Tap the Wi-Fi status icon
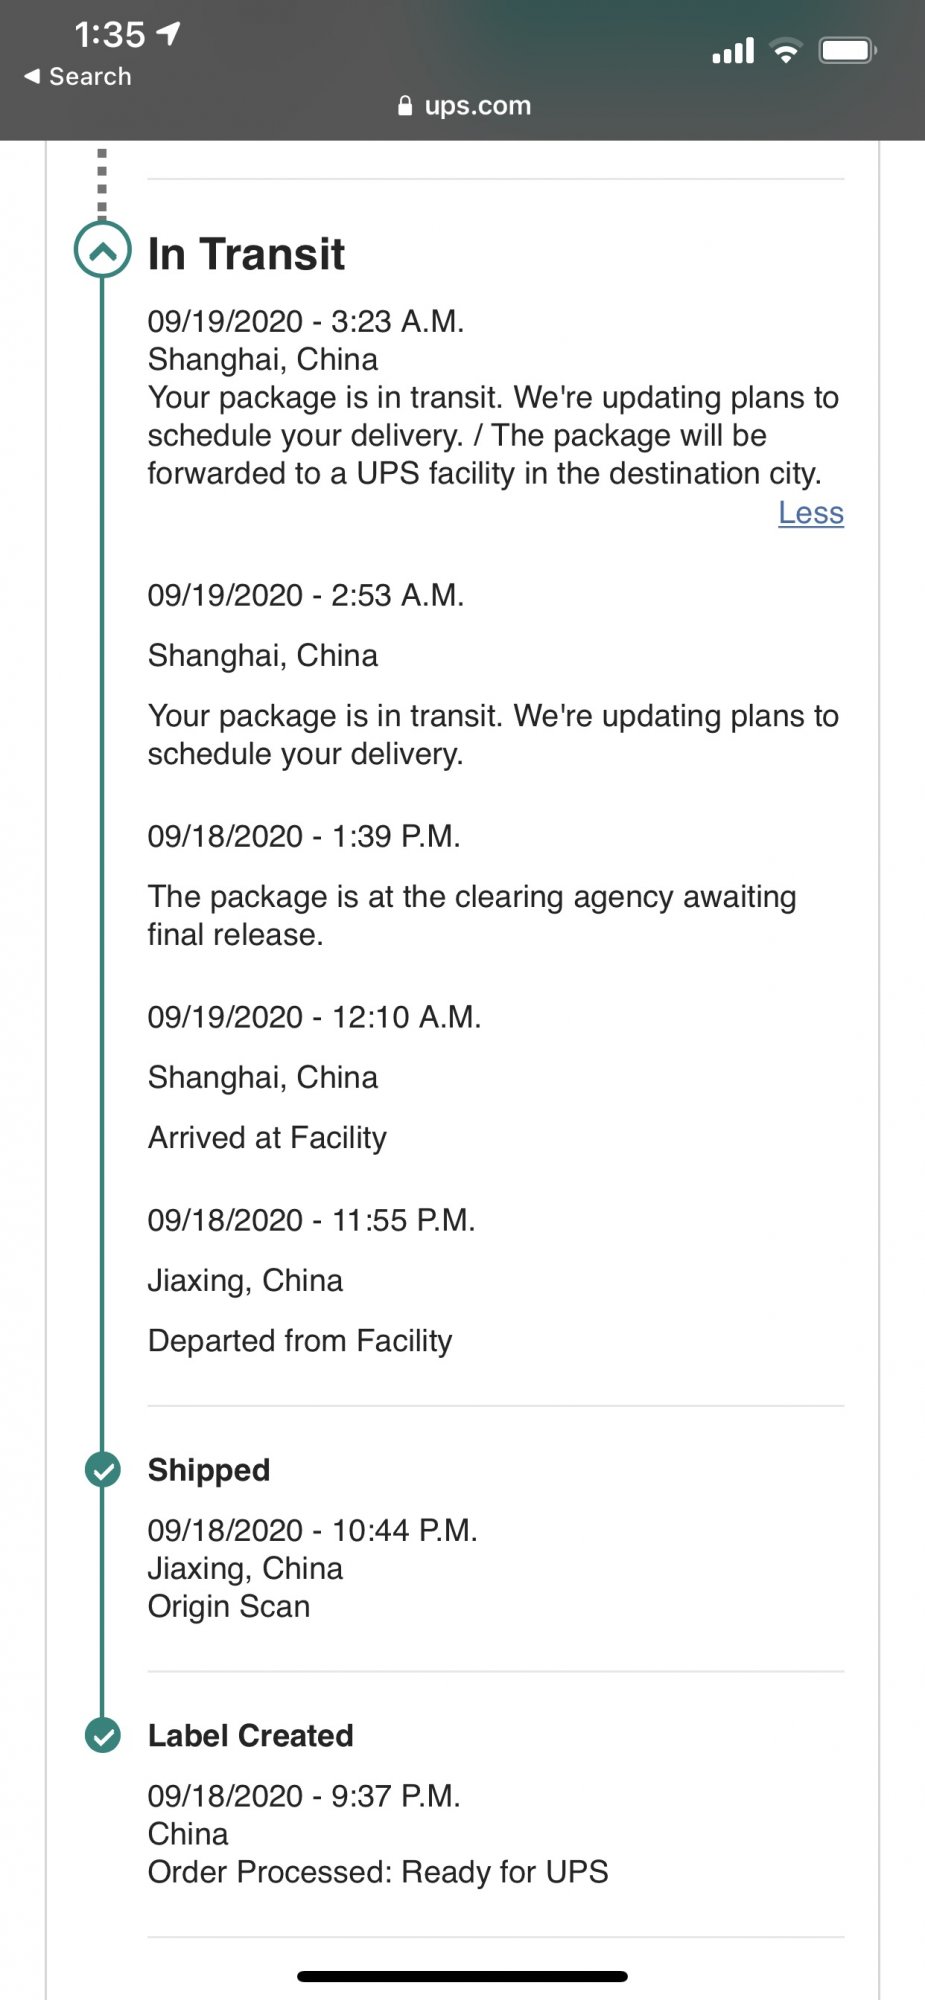Screen dimensions: 925x2000 point(786,50)
